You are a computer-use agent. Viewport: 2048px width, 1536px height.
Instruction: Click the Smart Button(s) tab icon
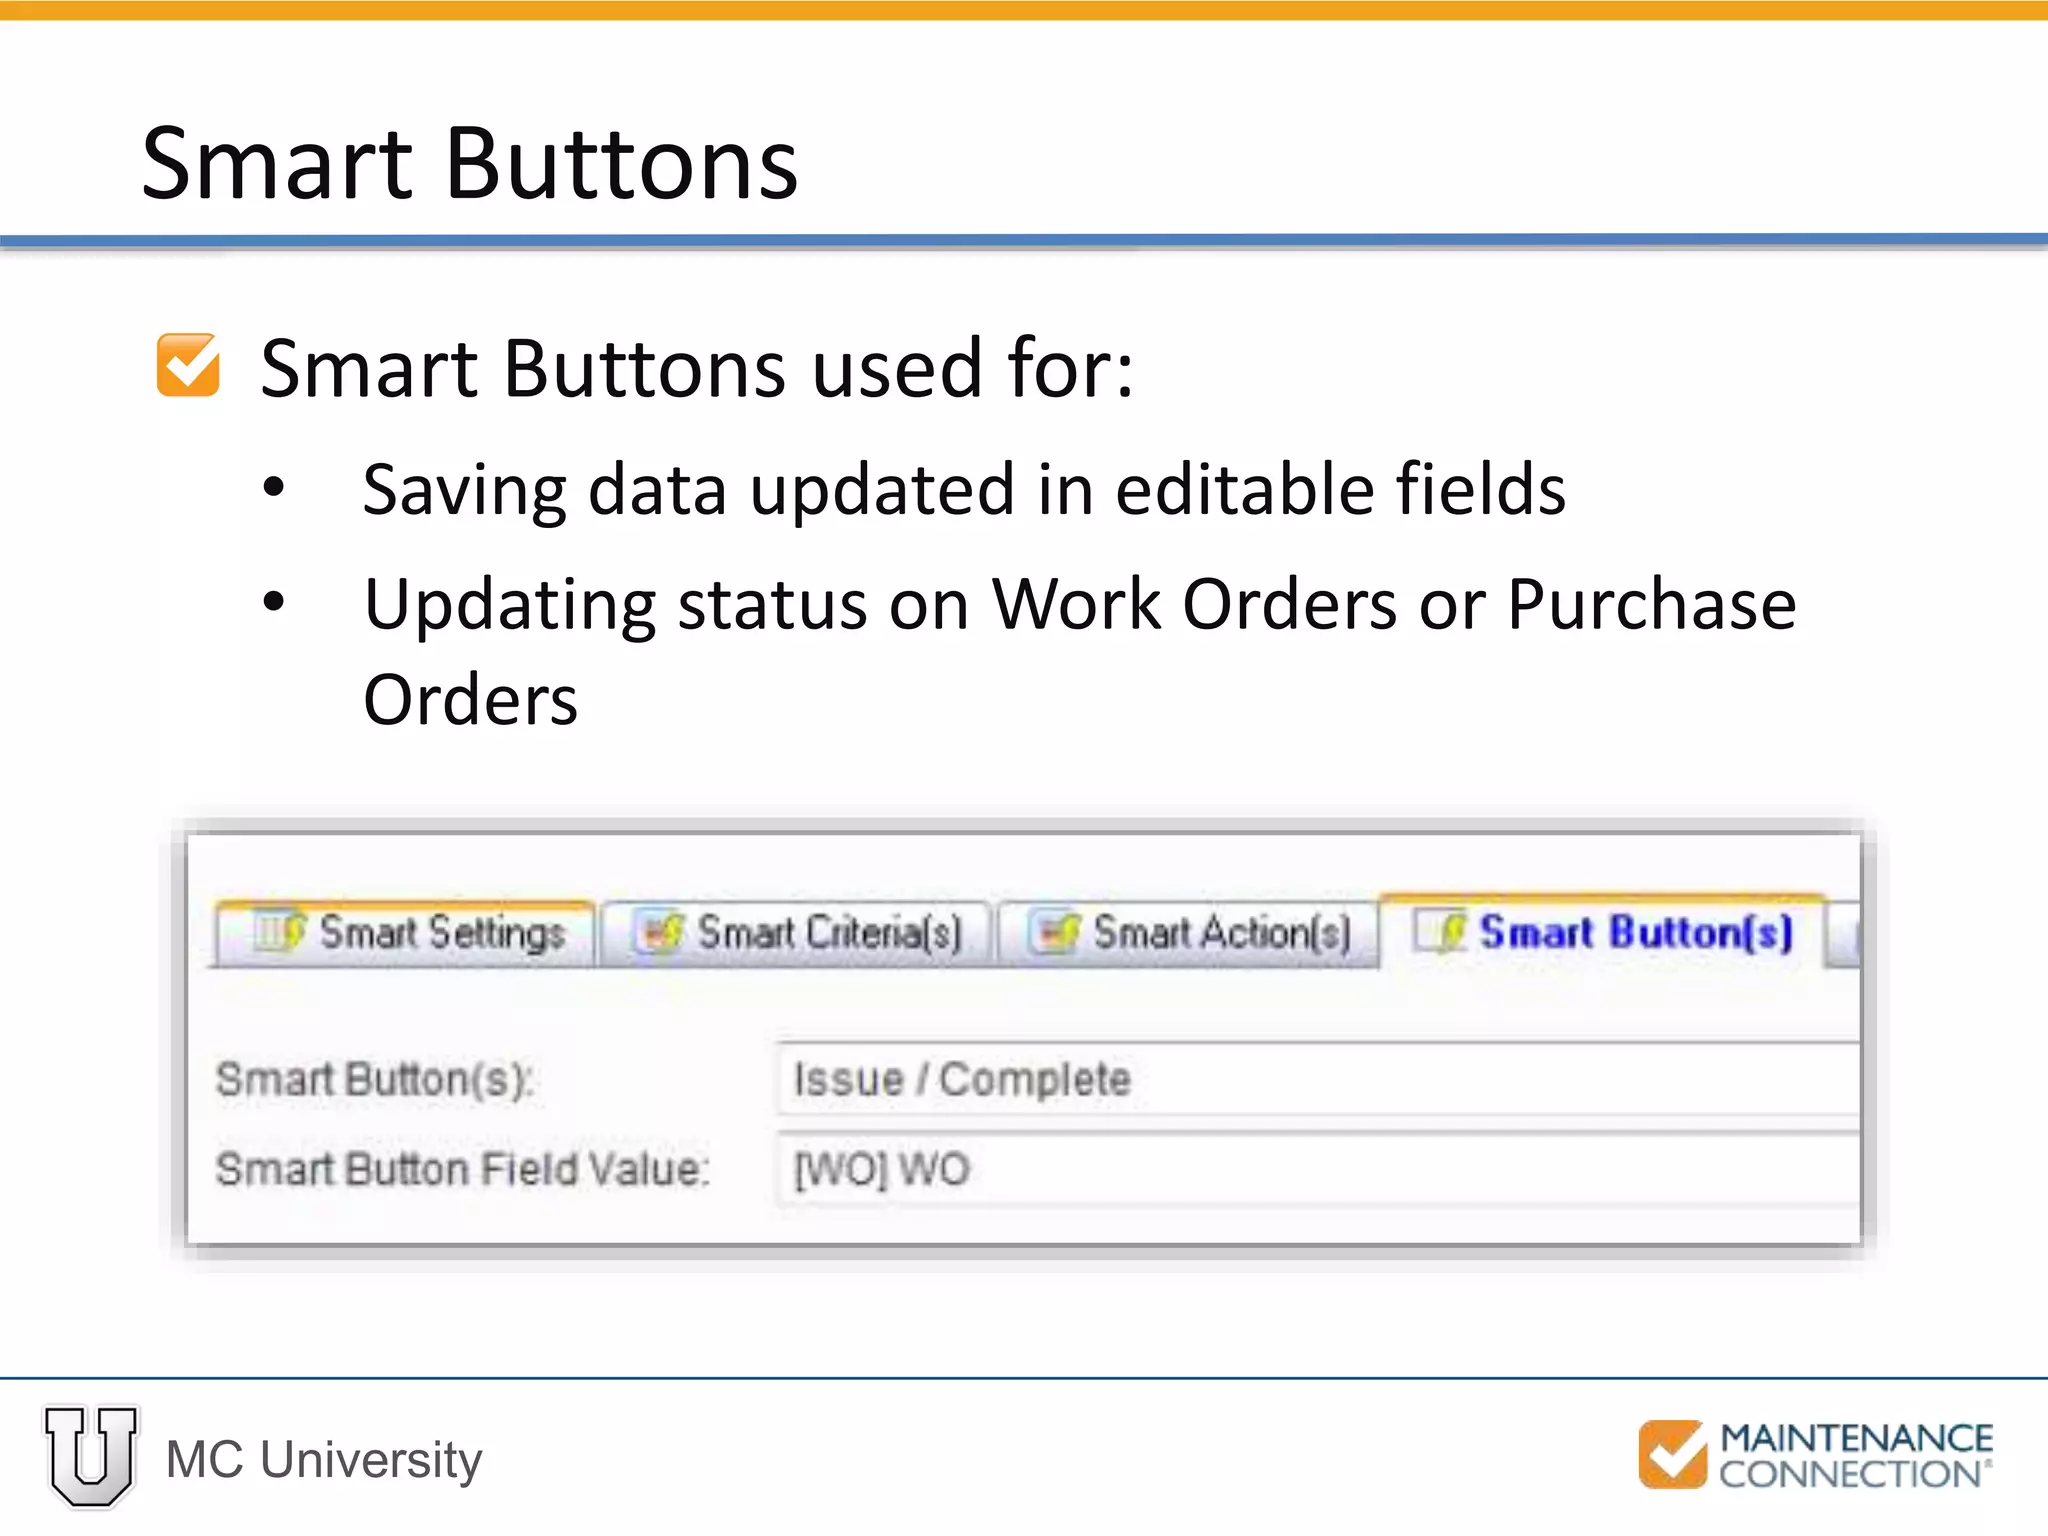(1440, 931)
